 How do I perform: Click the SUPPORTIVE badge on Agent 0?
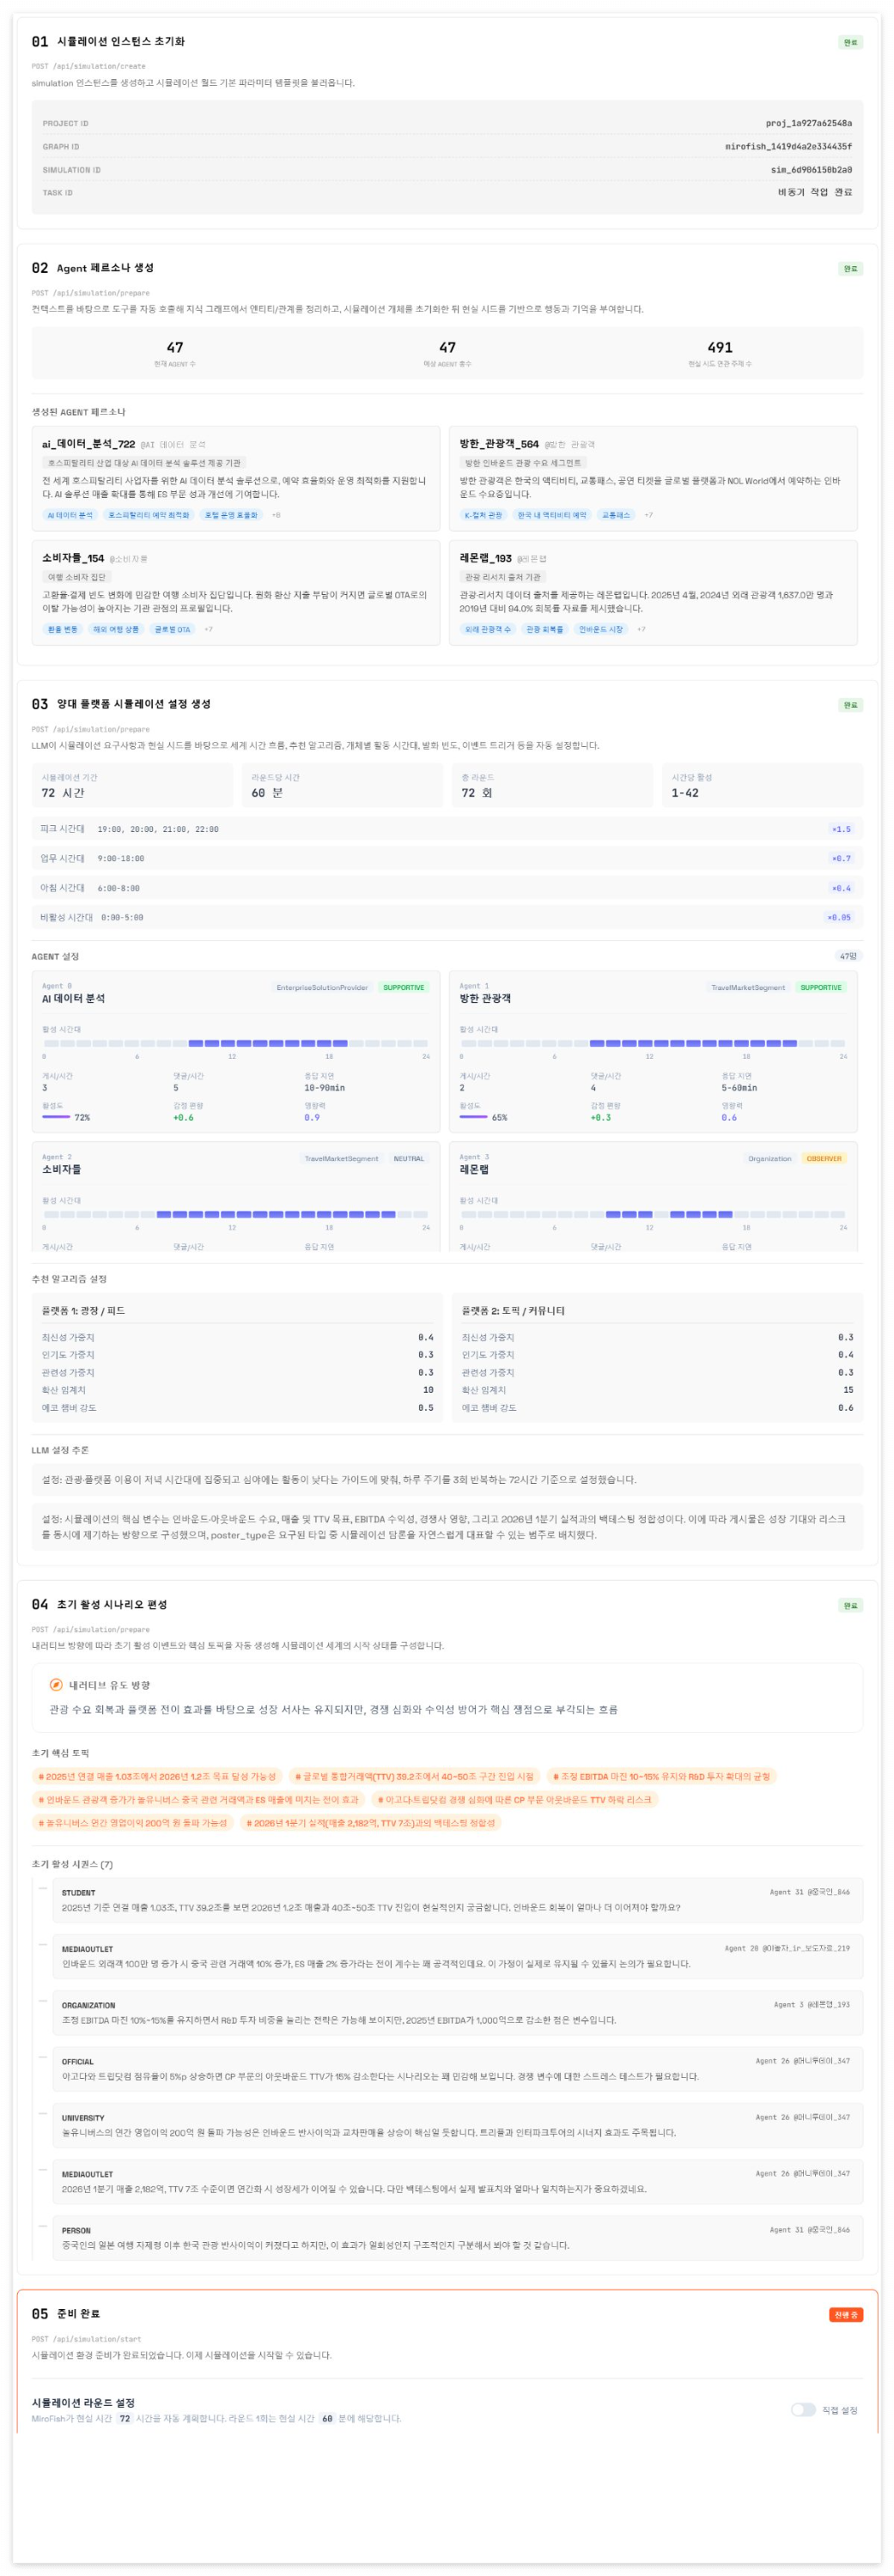point(404,987)
